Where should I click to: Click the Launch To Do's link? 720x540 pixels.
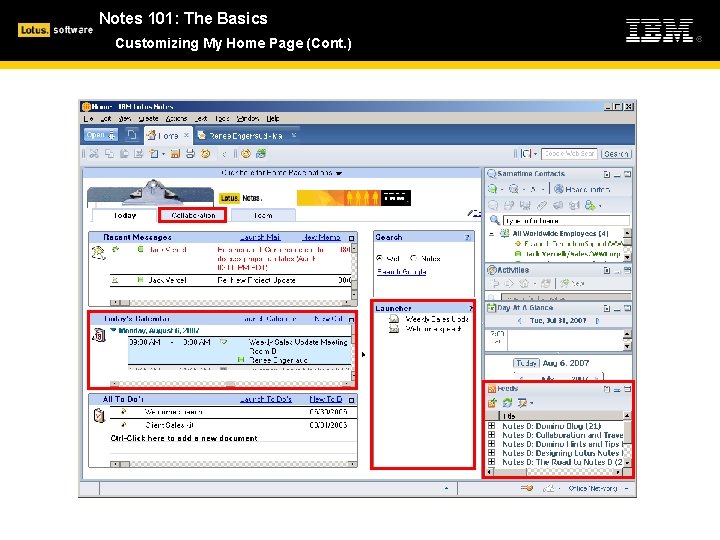[x=266, y=399]
